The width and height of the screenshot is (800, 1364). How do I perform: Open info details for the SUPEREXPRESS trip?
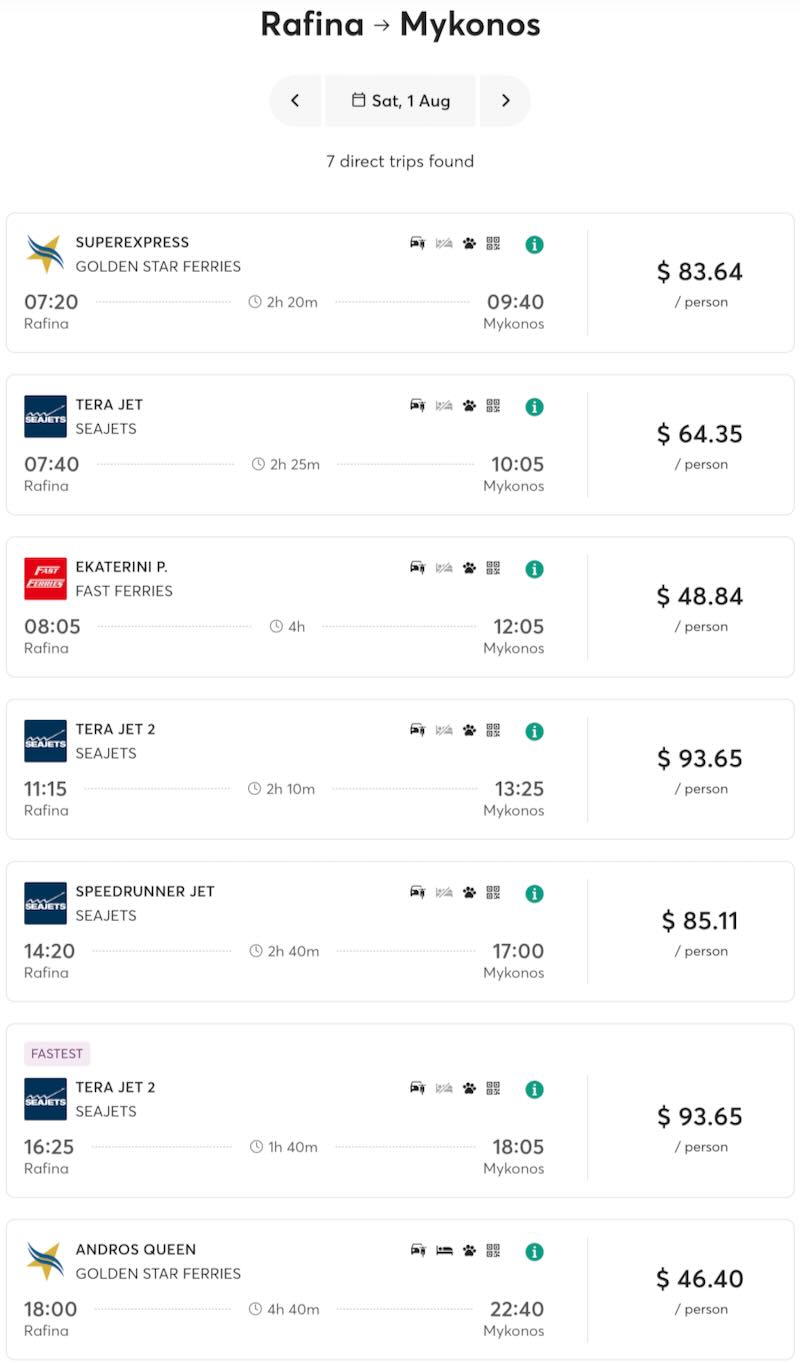[x=533, y=244]
